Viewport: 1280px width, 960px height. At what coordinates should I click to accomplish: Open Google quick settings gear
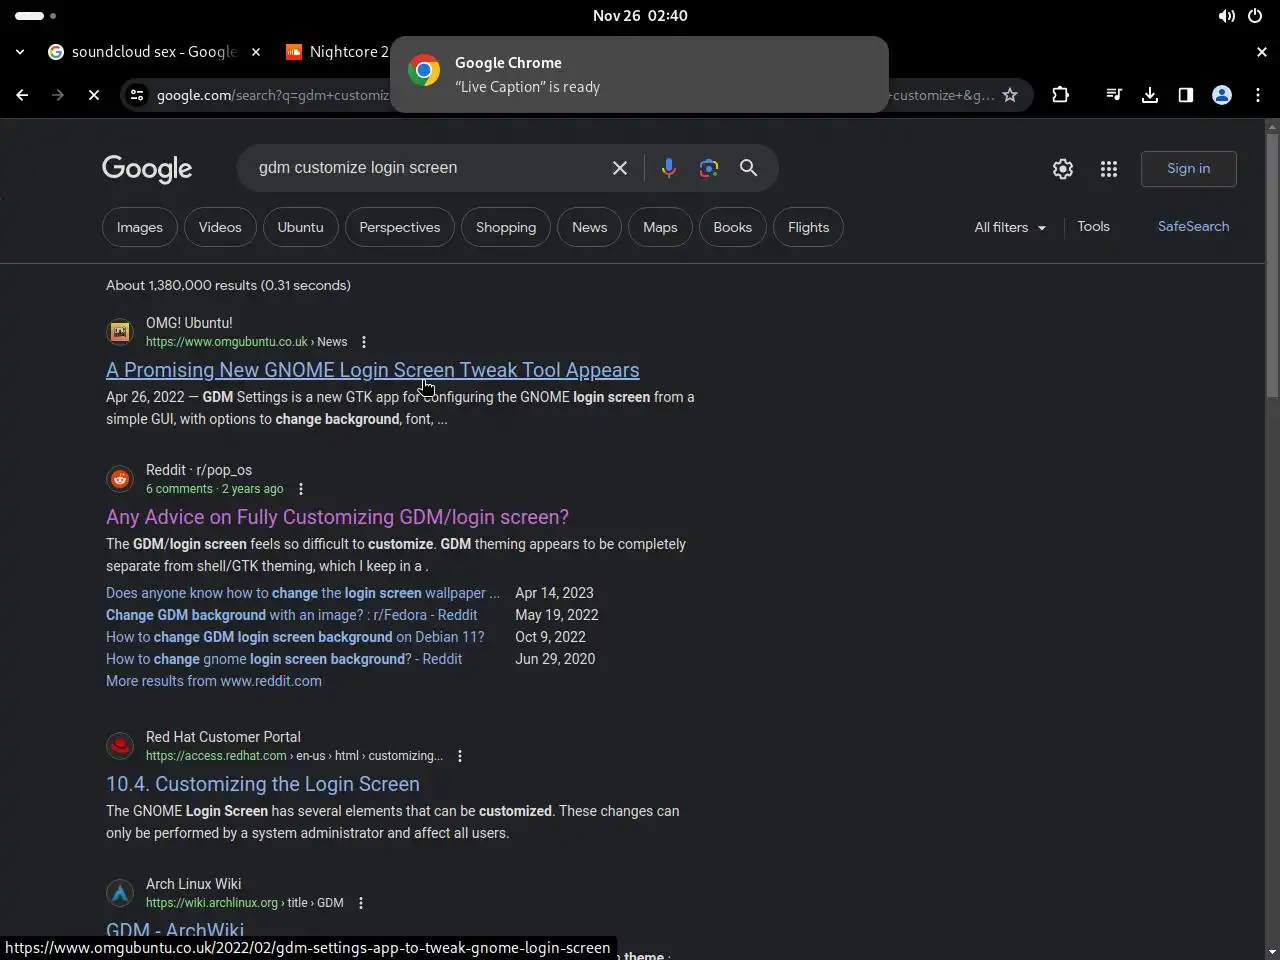pos(1063,169)
